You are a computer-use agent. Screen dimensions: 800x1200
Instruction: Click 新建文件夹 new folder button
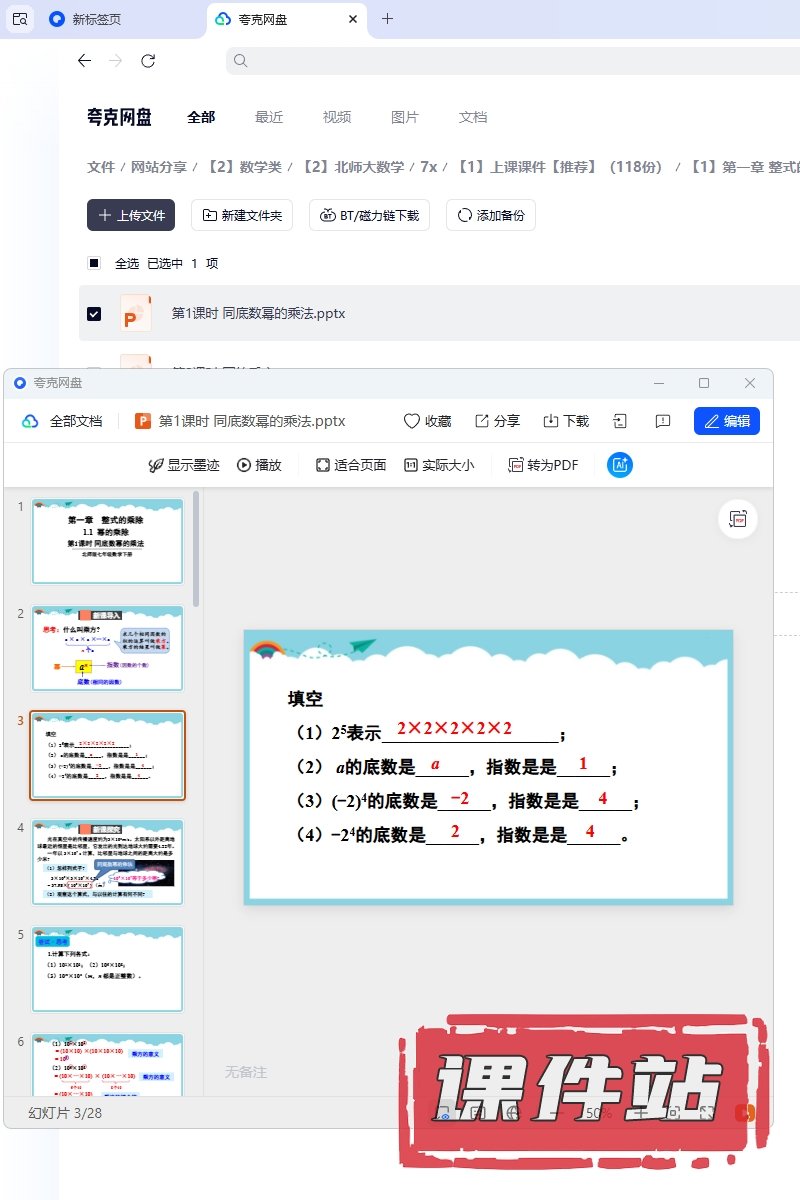pyautogui.click(x=242, y=215)
